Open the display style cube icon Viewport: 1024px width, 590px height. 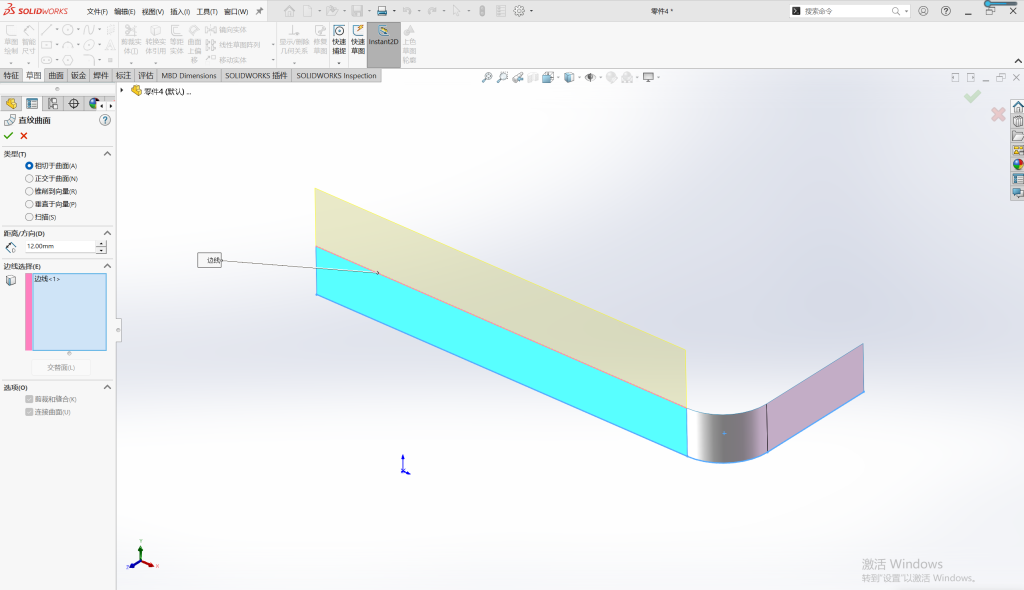tap(569, 78)
